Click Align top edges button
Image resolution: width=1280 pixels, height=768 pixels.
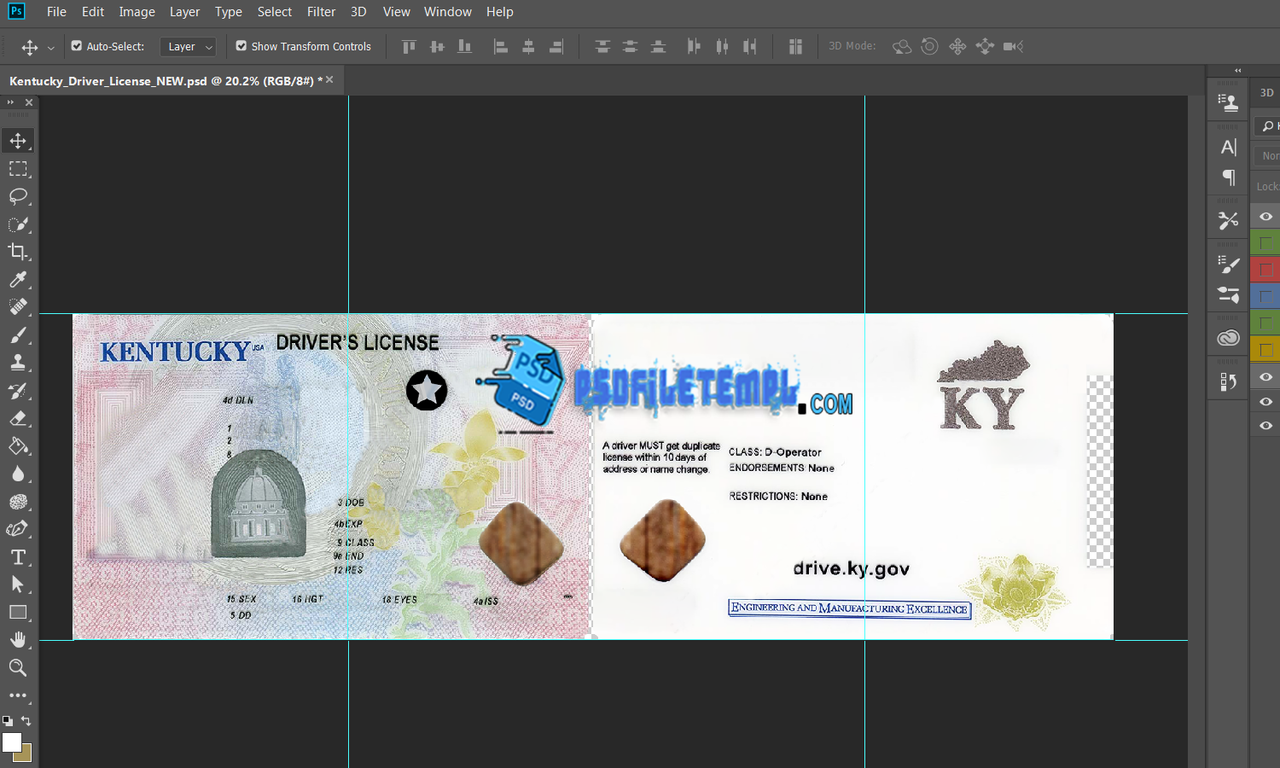[408, 46]
